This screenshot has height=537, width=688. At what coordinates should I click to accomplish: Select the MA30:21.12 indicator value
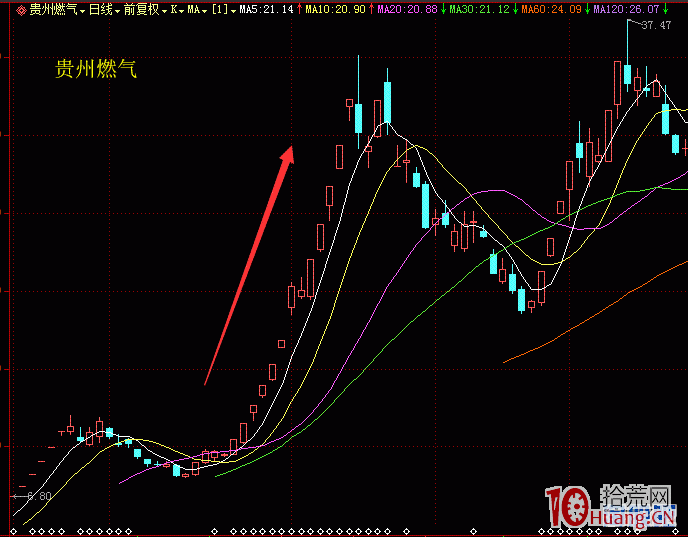[x=479, y=9]
